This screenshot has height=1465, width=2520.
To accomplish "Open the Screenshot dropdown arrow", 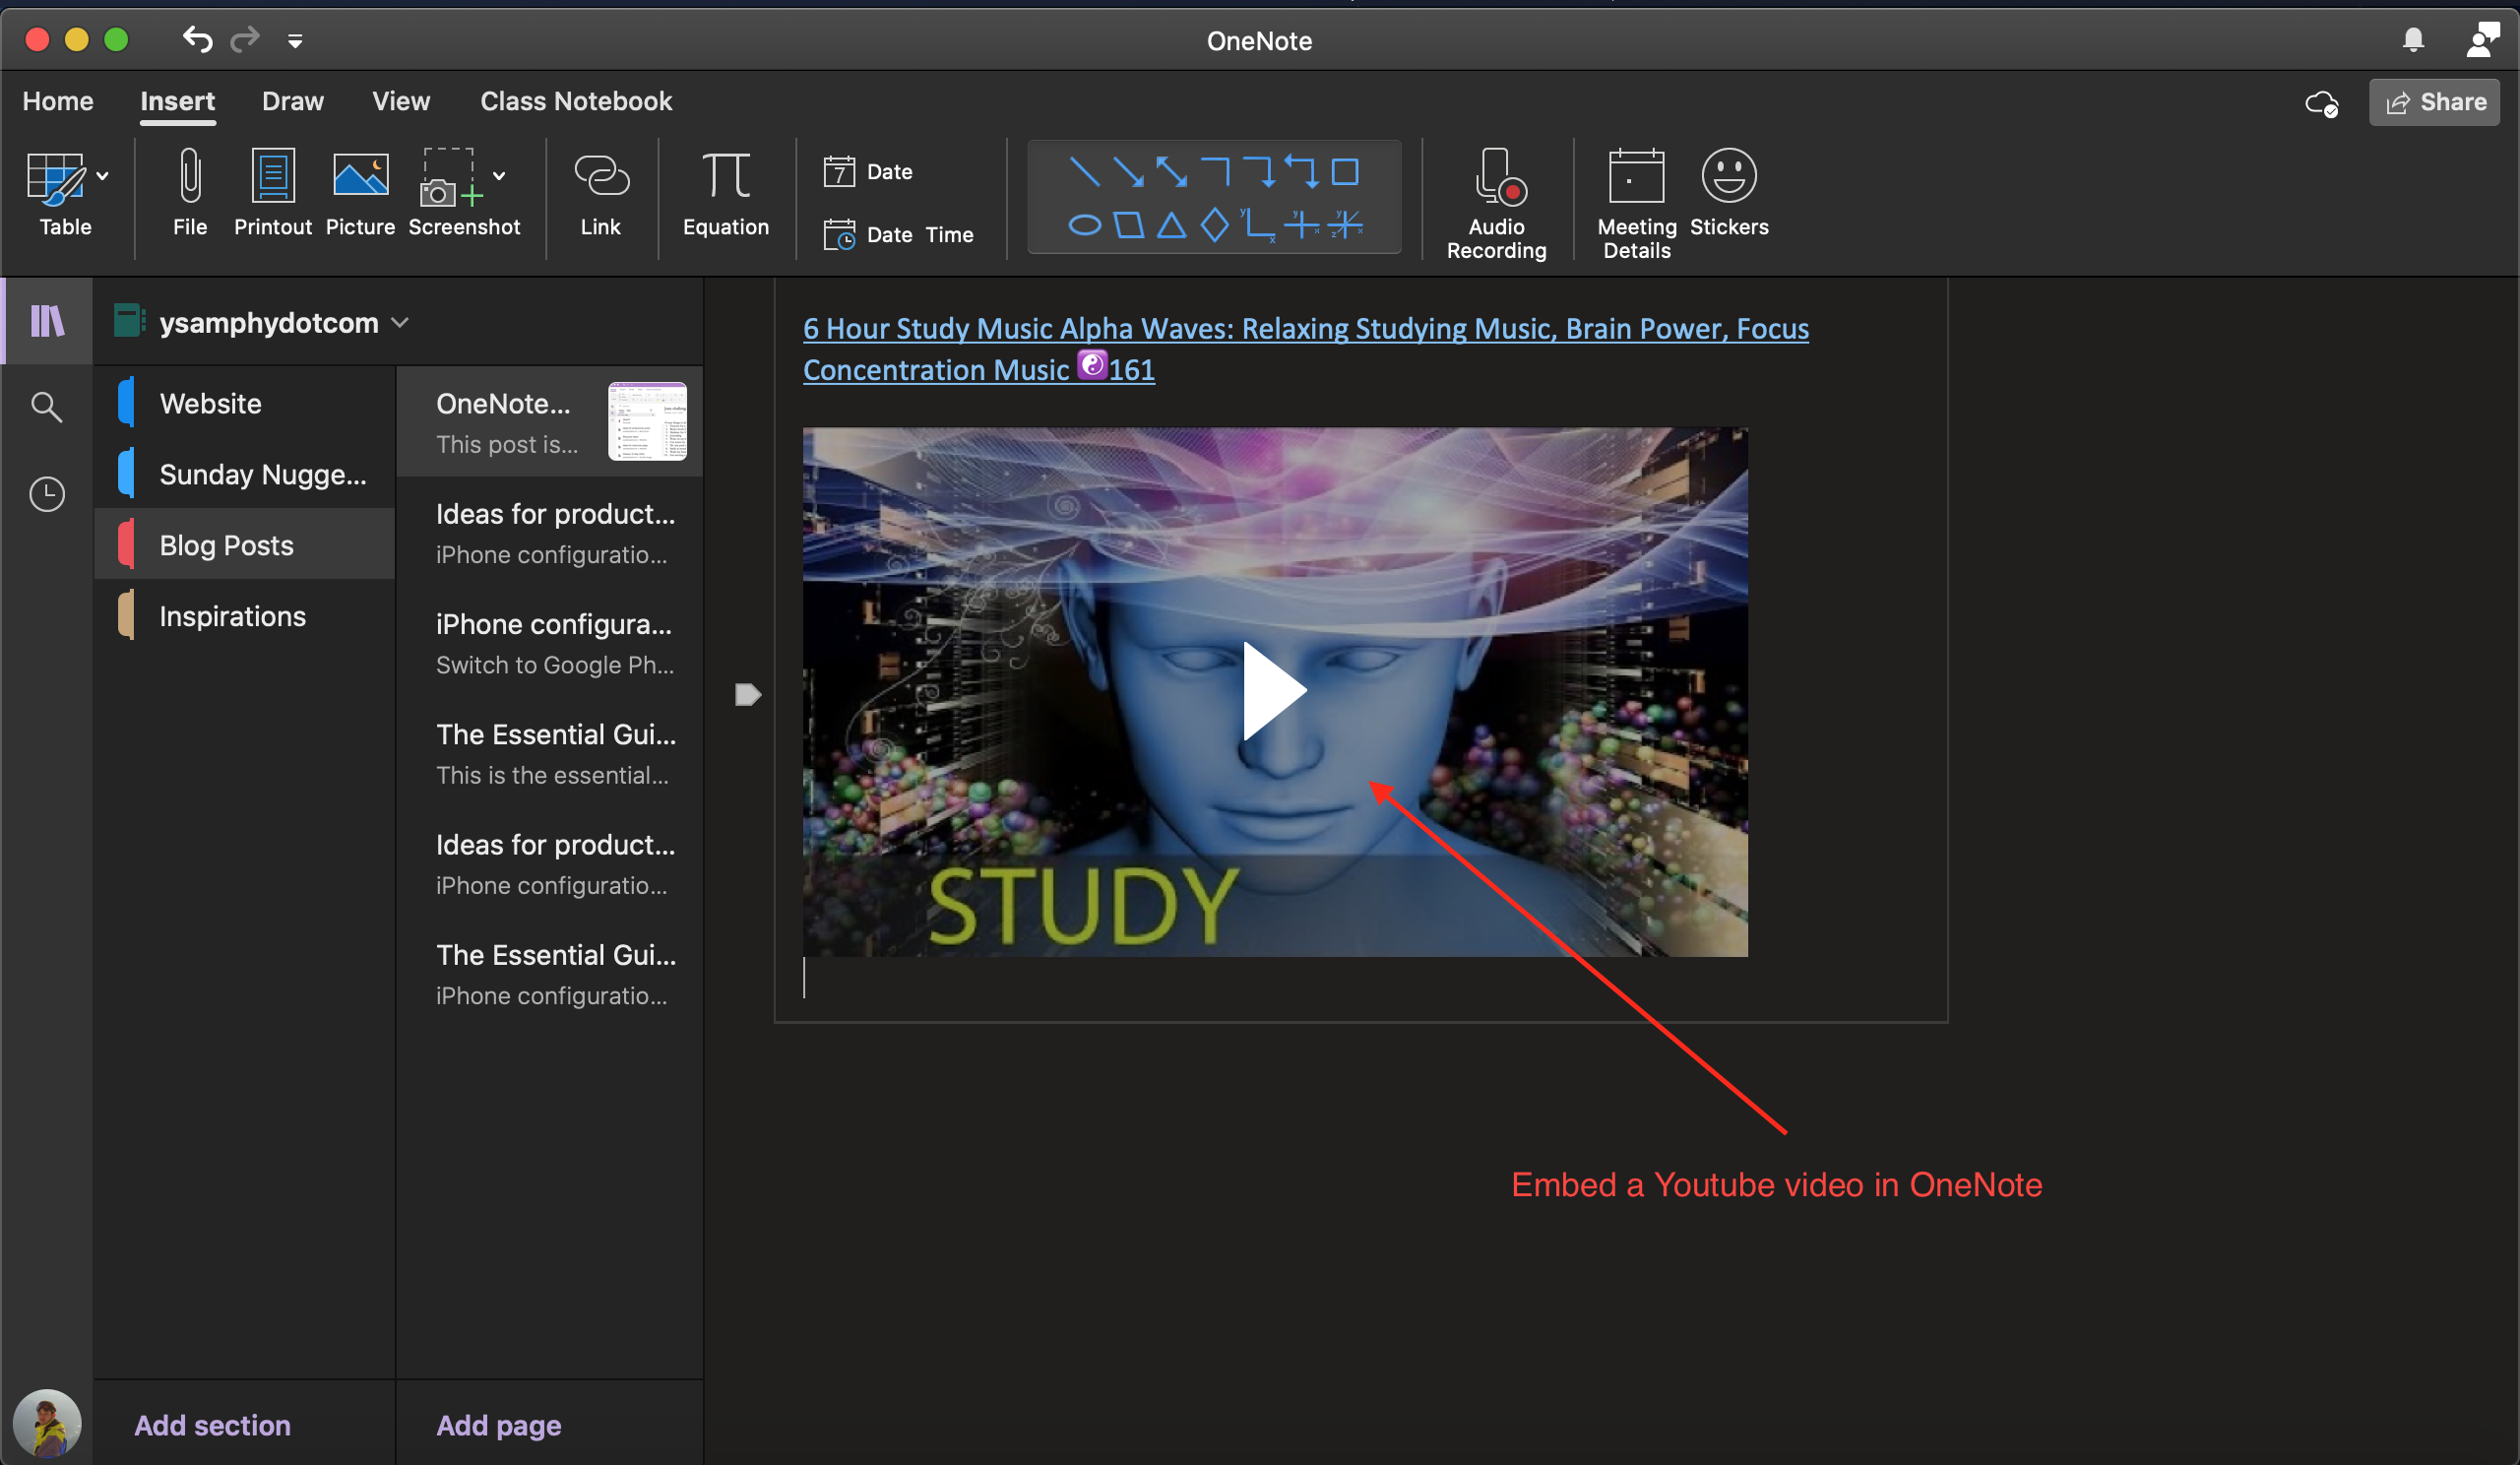I will (x=499, y=177).
